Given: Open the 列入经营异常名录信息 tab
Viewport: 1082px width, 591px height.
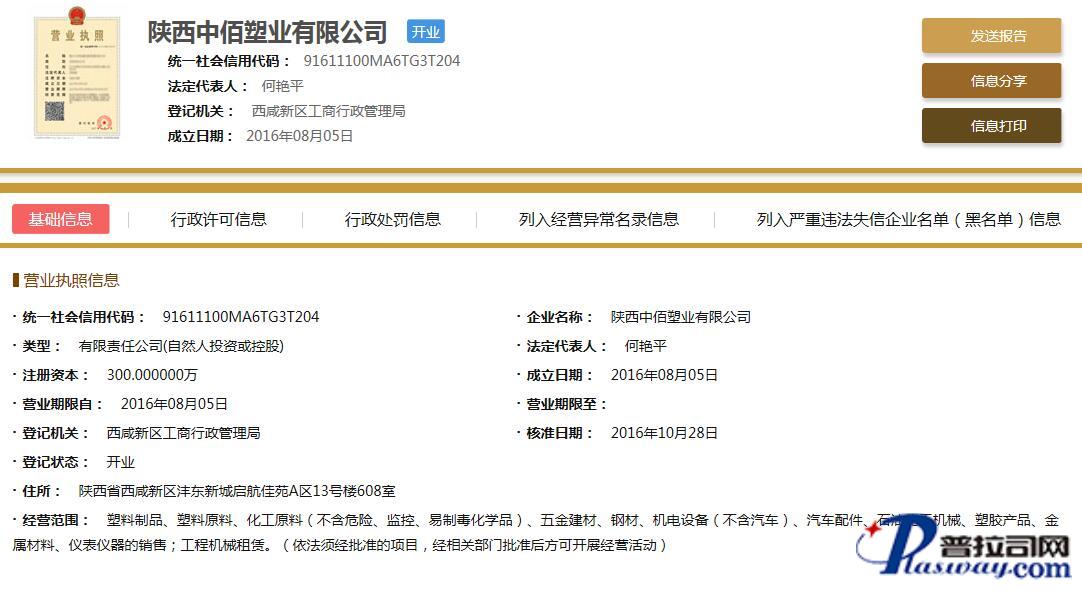Looking at the screenshot, I should pos(598,219).
